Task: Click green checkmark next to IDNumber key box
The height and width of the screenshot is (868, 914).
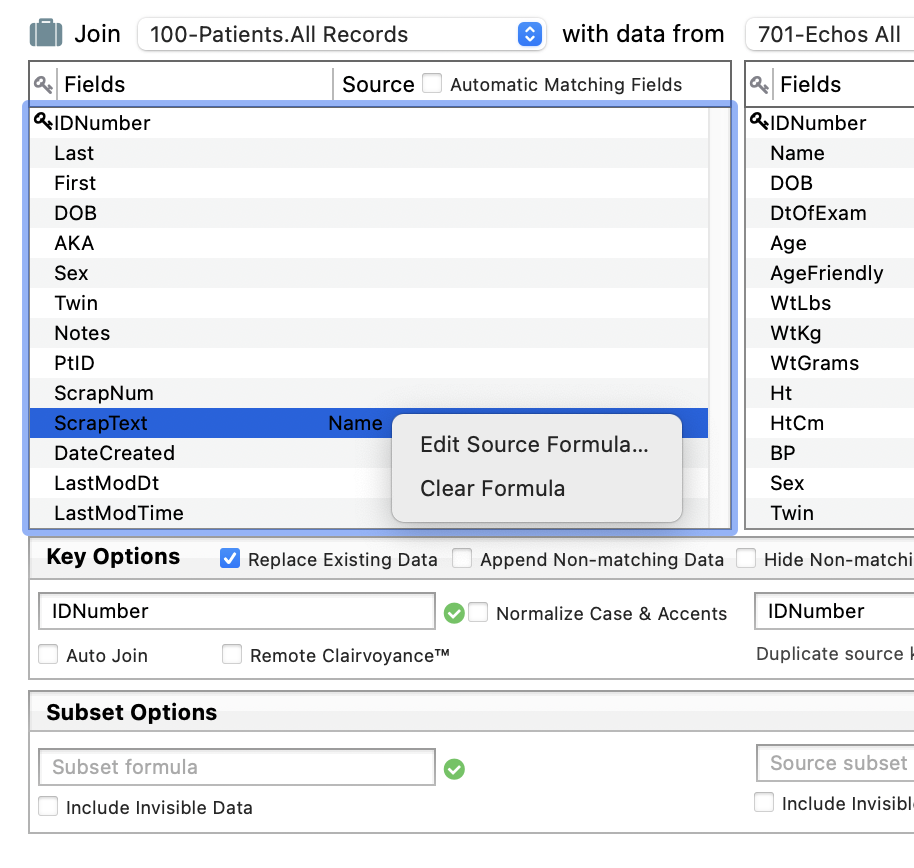Action: tap(454, 612)
